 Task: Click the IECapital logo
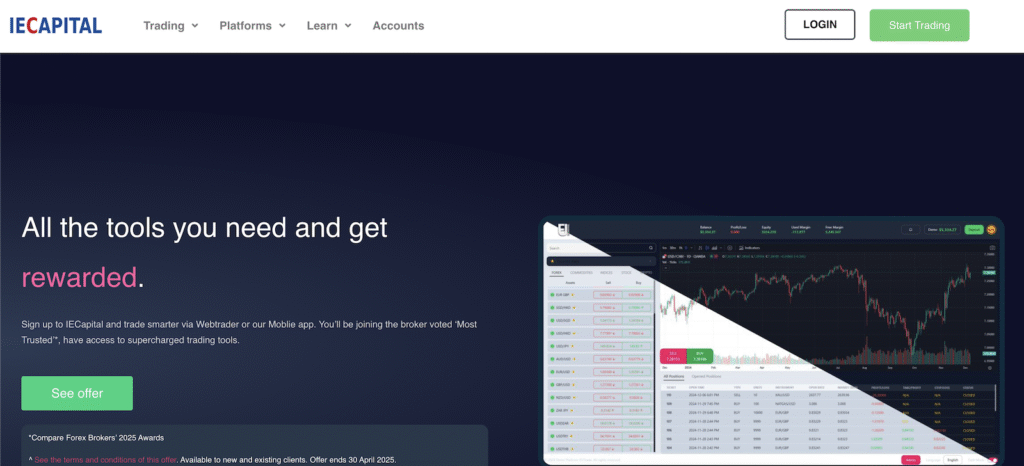[x=56, y=25]
